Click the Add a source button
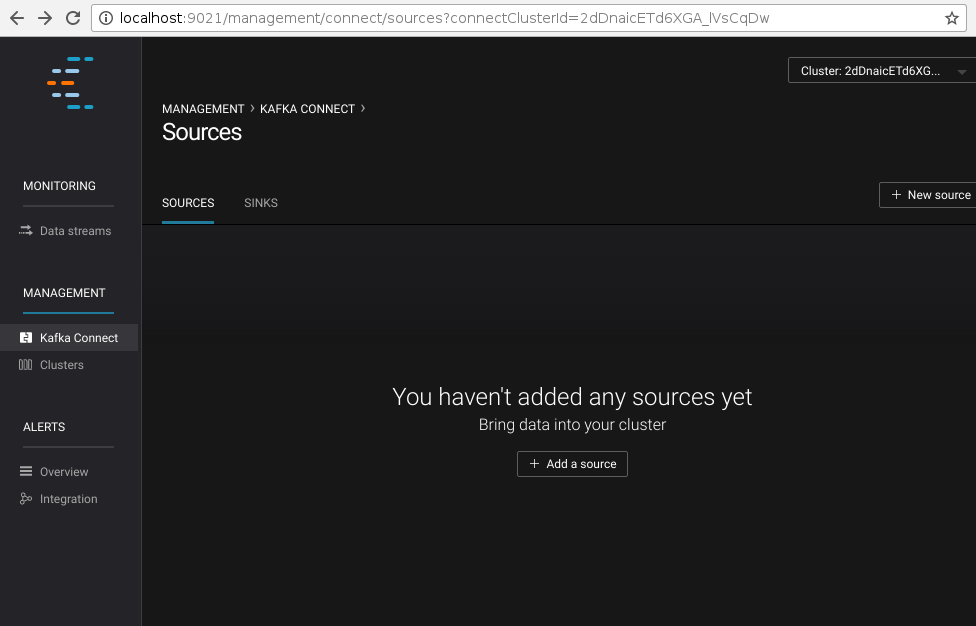Screen dimensions: 976x626 pos(572,464)
